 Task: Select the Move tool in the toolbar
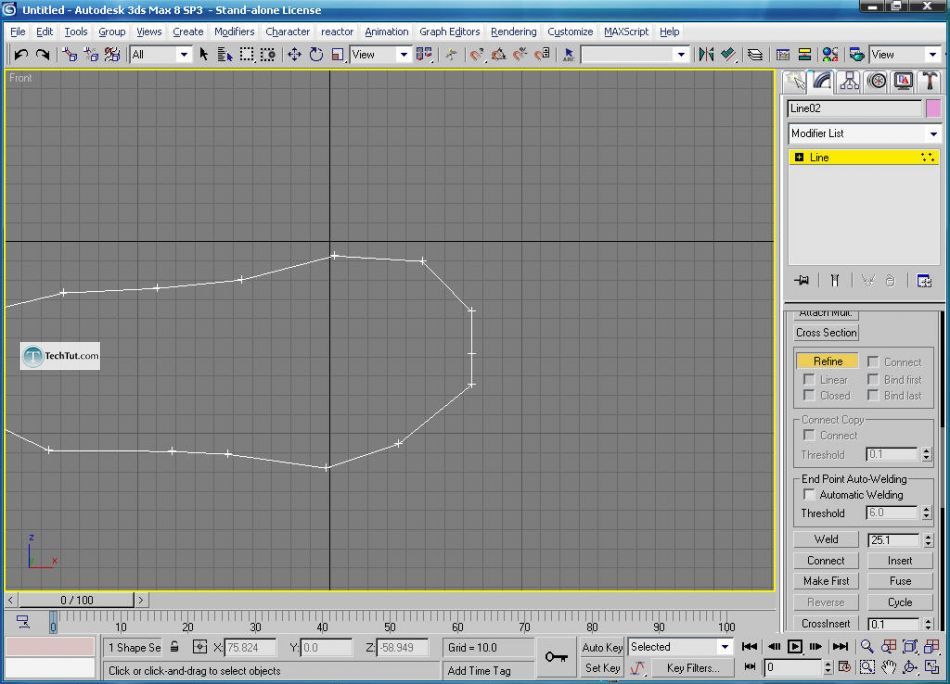[294, 54]
